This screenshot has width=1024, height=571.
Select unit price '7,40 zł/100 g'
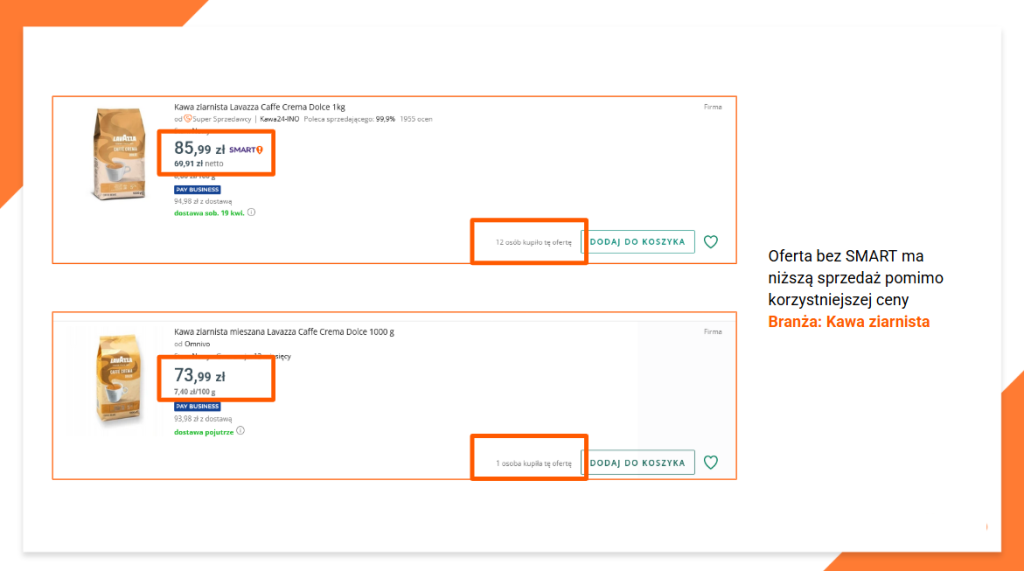pos(195,391)
